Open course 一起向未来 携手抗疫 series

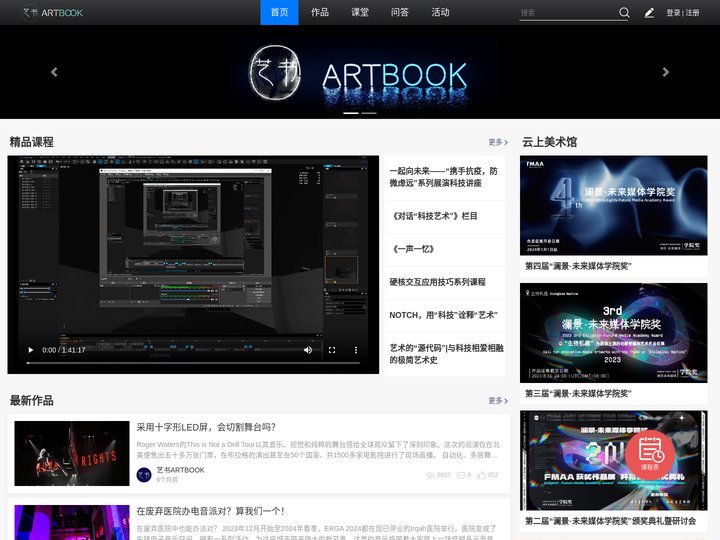(444, 177)
